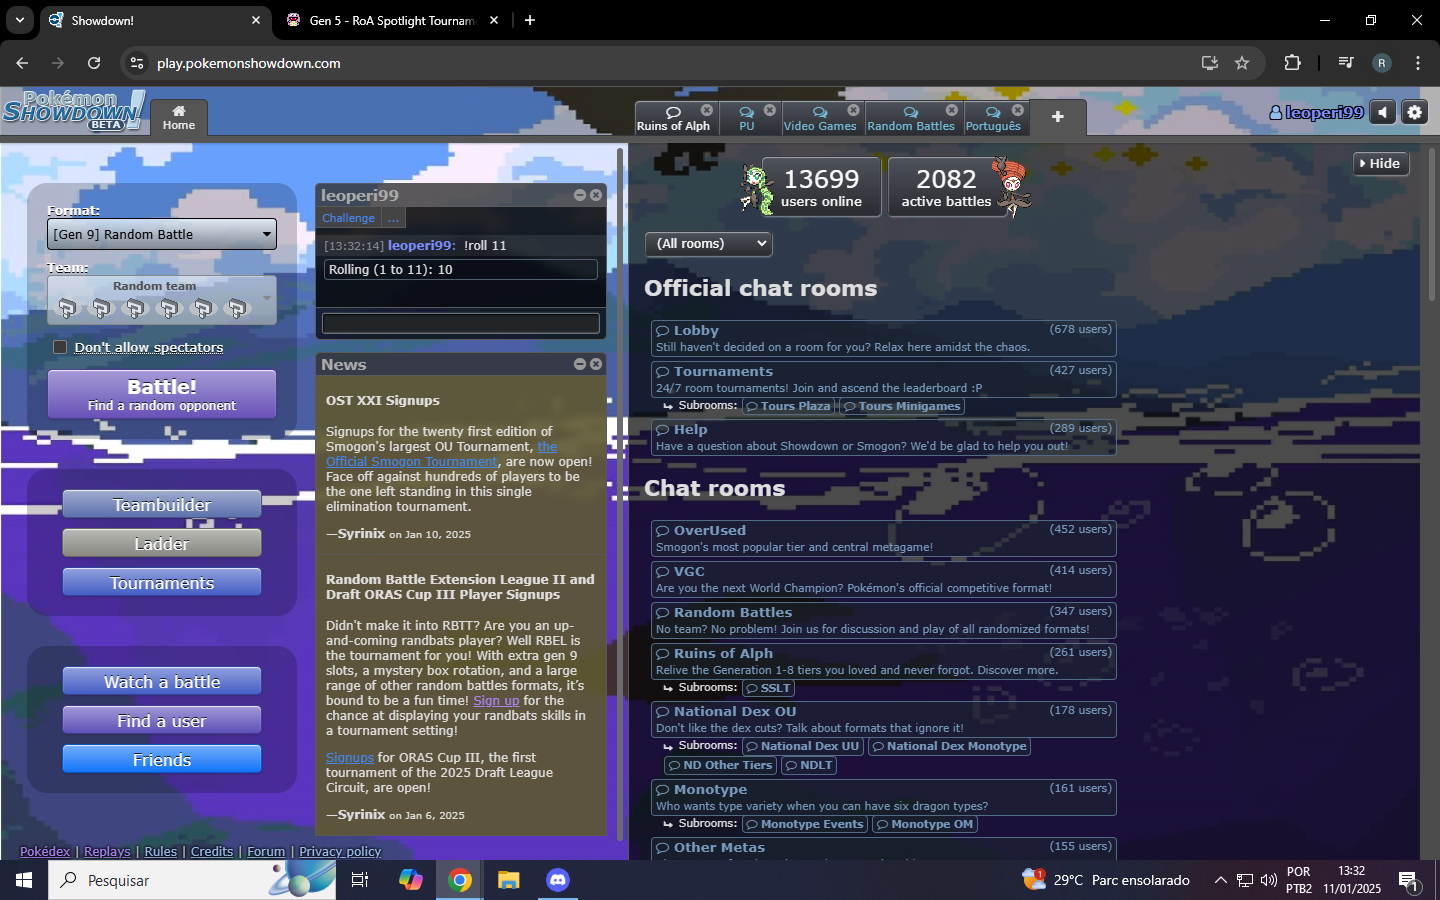The height and width of the screenshot is (900, 1440).
Task: Open the Random Battles room tab
Action: [911, 118]
